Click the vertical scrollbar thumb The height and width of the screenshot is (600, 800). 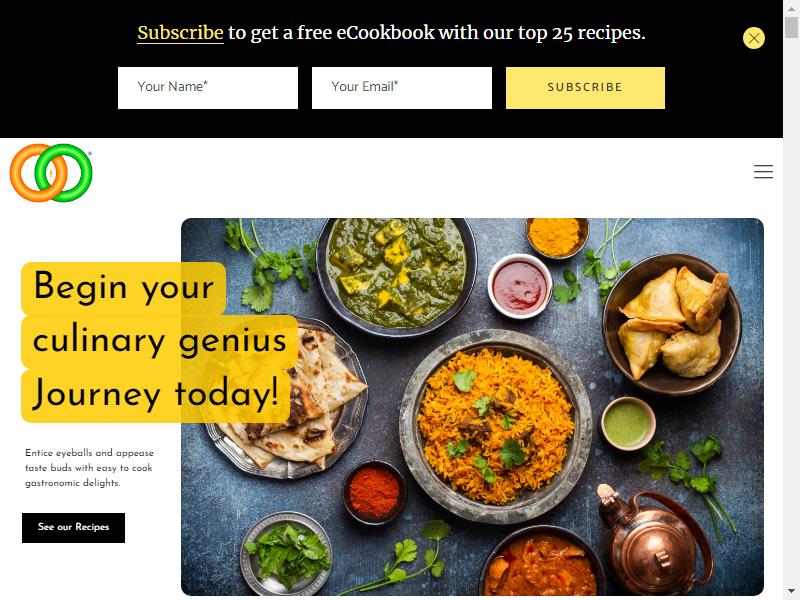tap(791, 27)
